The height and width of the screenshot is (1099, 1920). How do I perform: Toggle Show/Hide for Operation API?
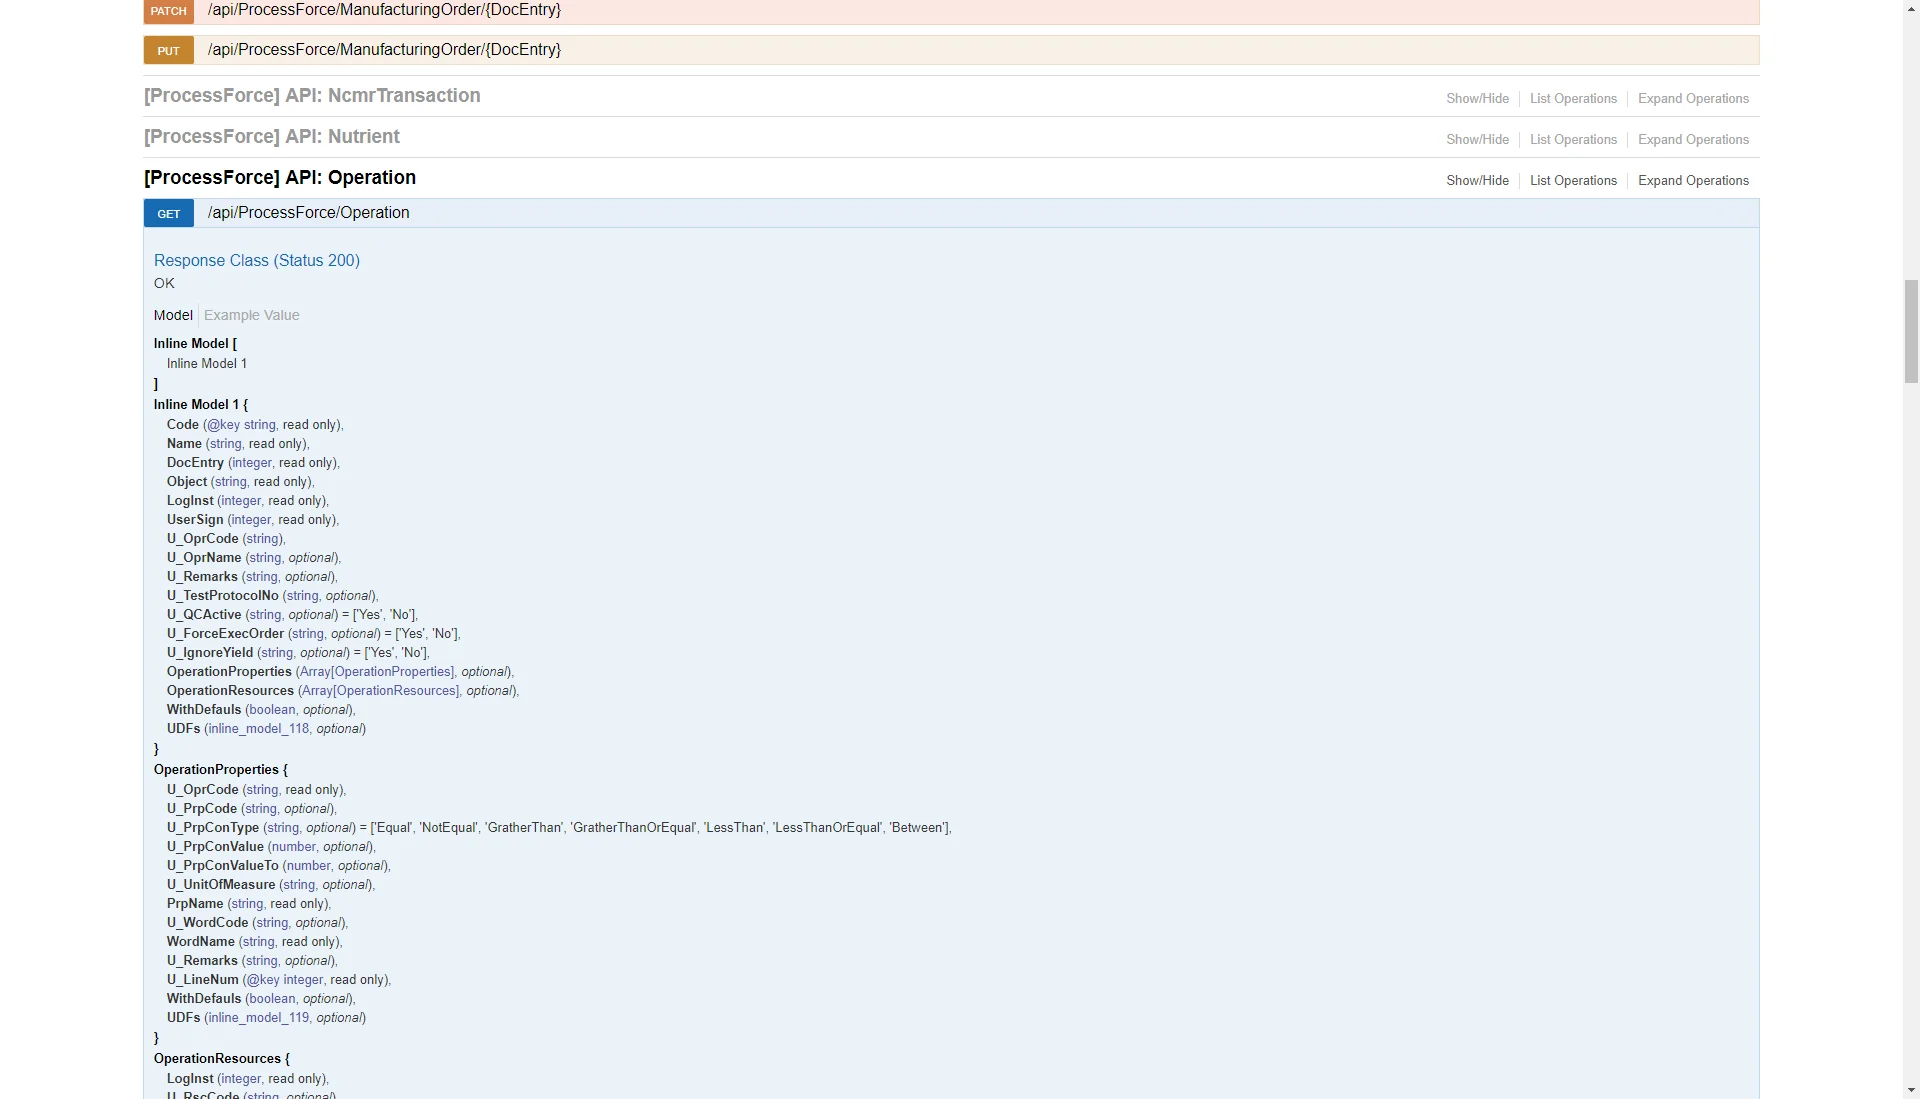click(x=1477, y=181)
